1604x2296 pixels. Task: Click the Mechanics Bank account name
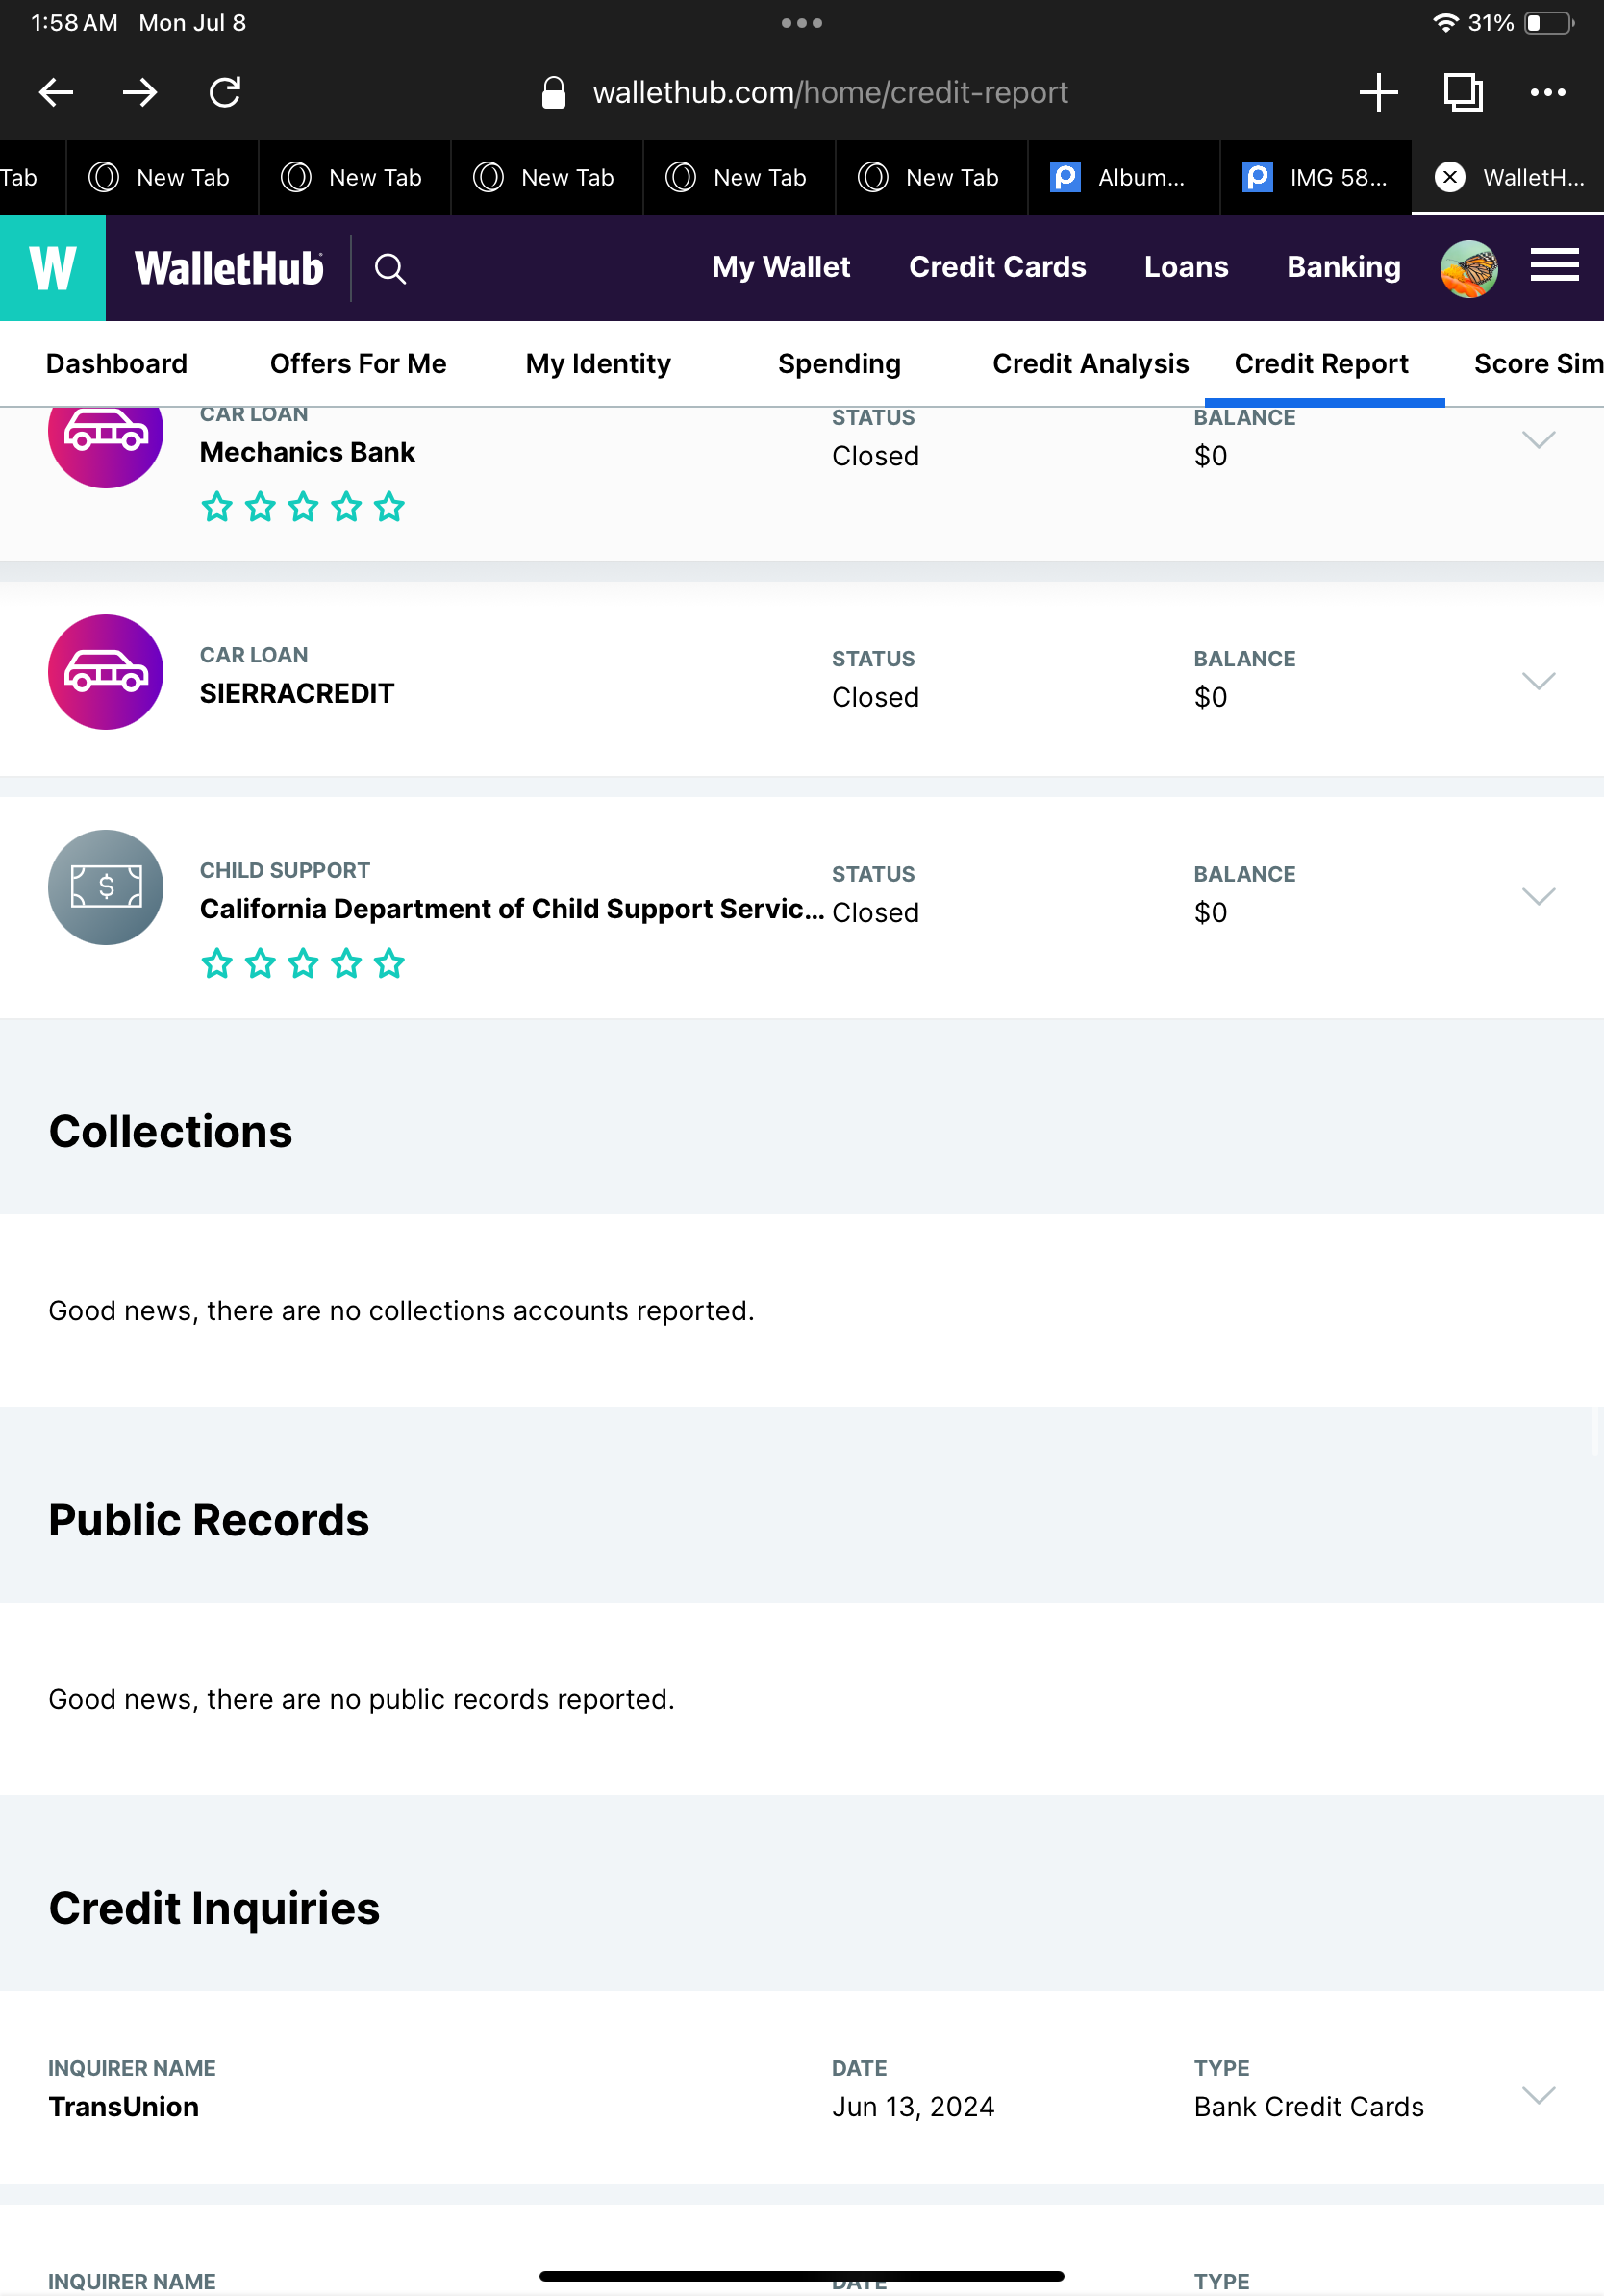tap(307, 452)
